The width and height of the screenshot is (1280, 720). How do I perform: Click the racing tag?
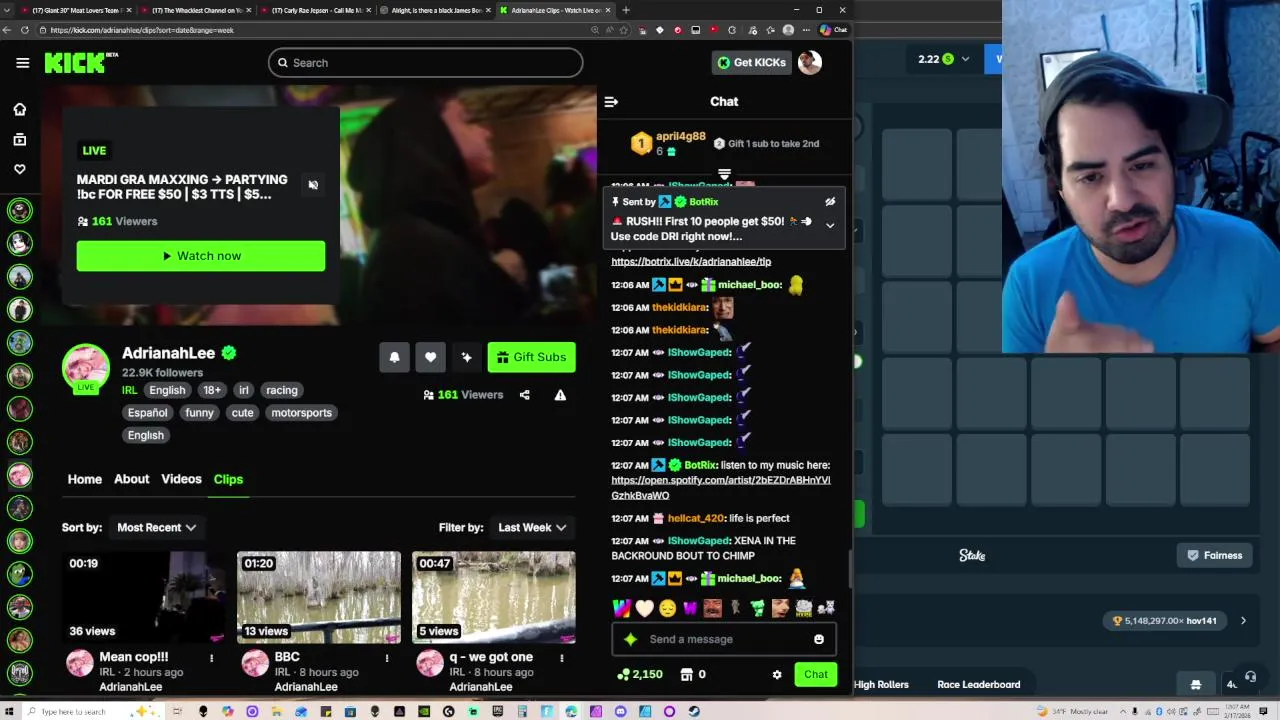282,390
